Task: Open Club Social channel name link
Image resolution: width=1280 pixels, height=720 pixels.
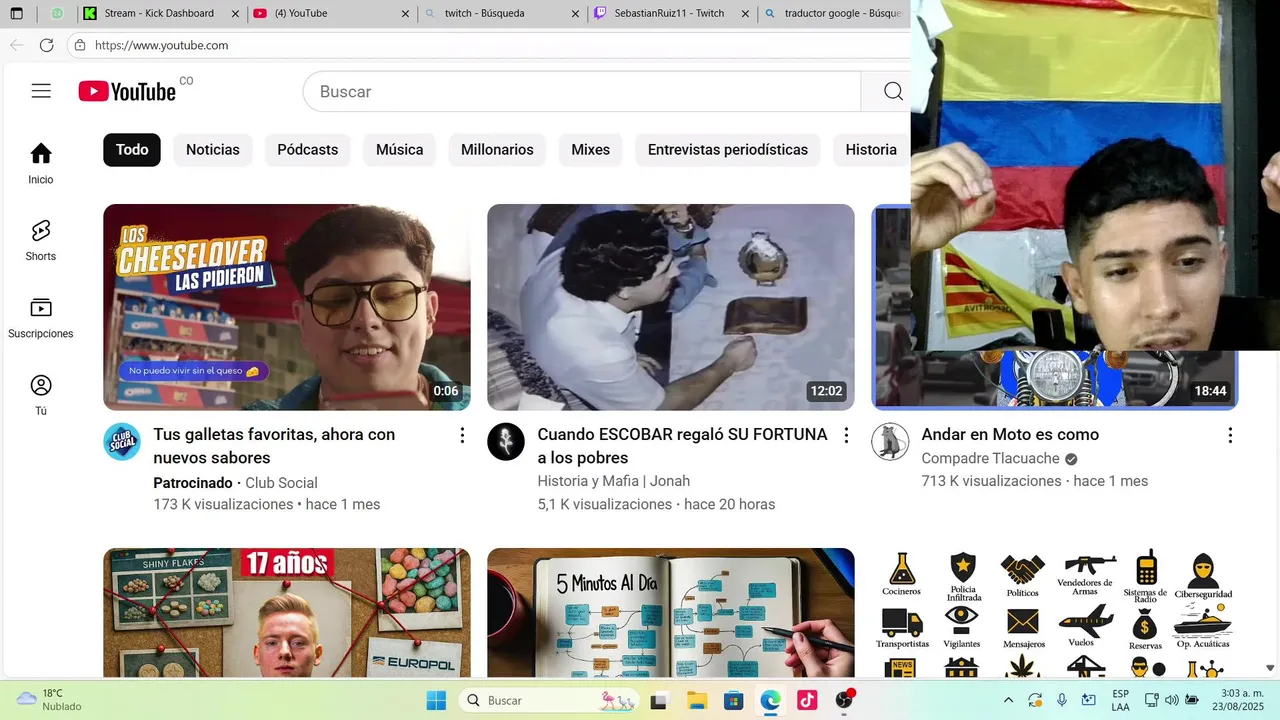Action: (282, 483)
